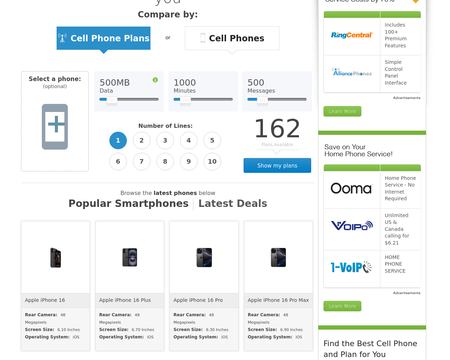
Task: Select 1 as number of lines
Action: [x=118, y=140]
